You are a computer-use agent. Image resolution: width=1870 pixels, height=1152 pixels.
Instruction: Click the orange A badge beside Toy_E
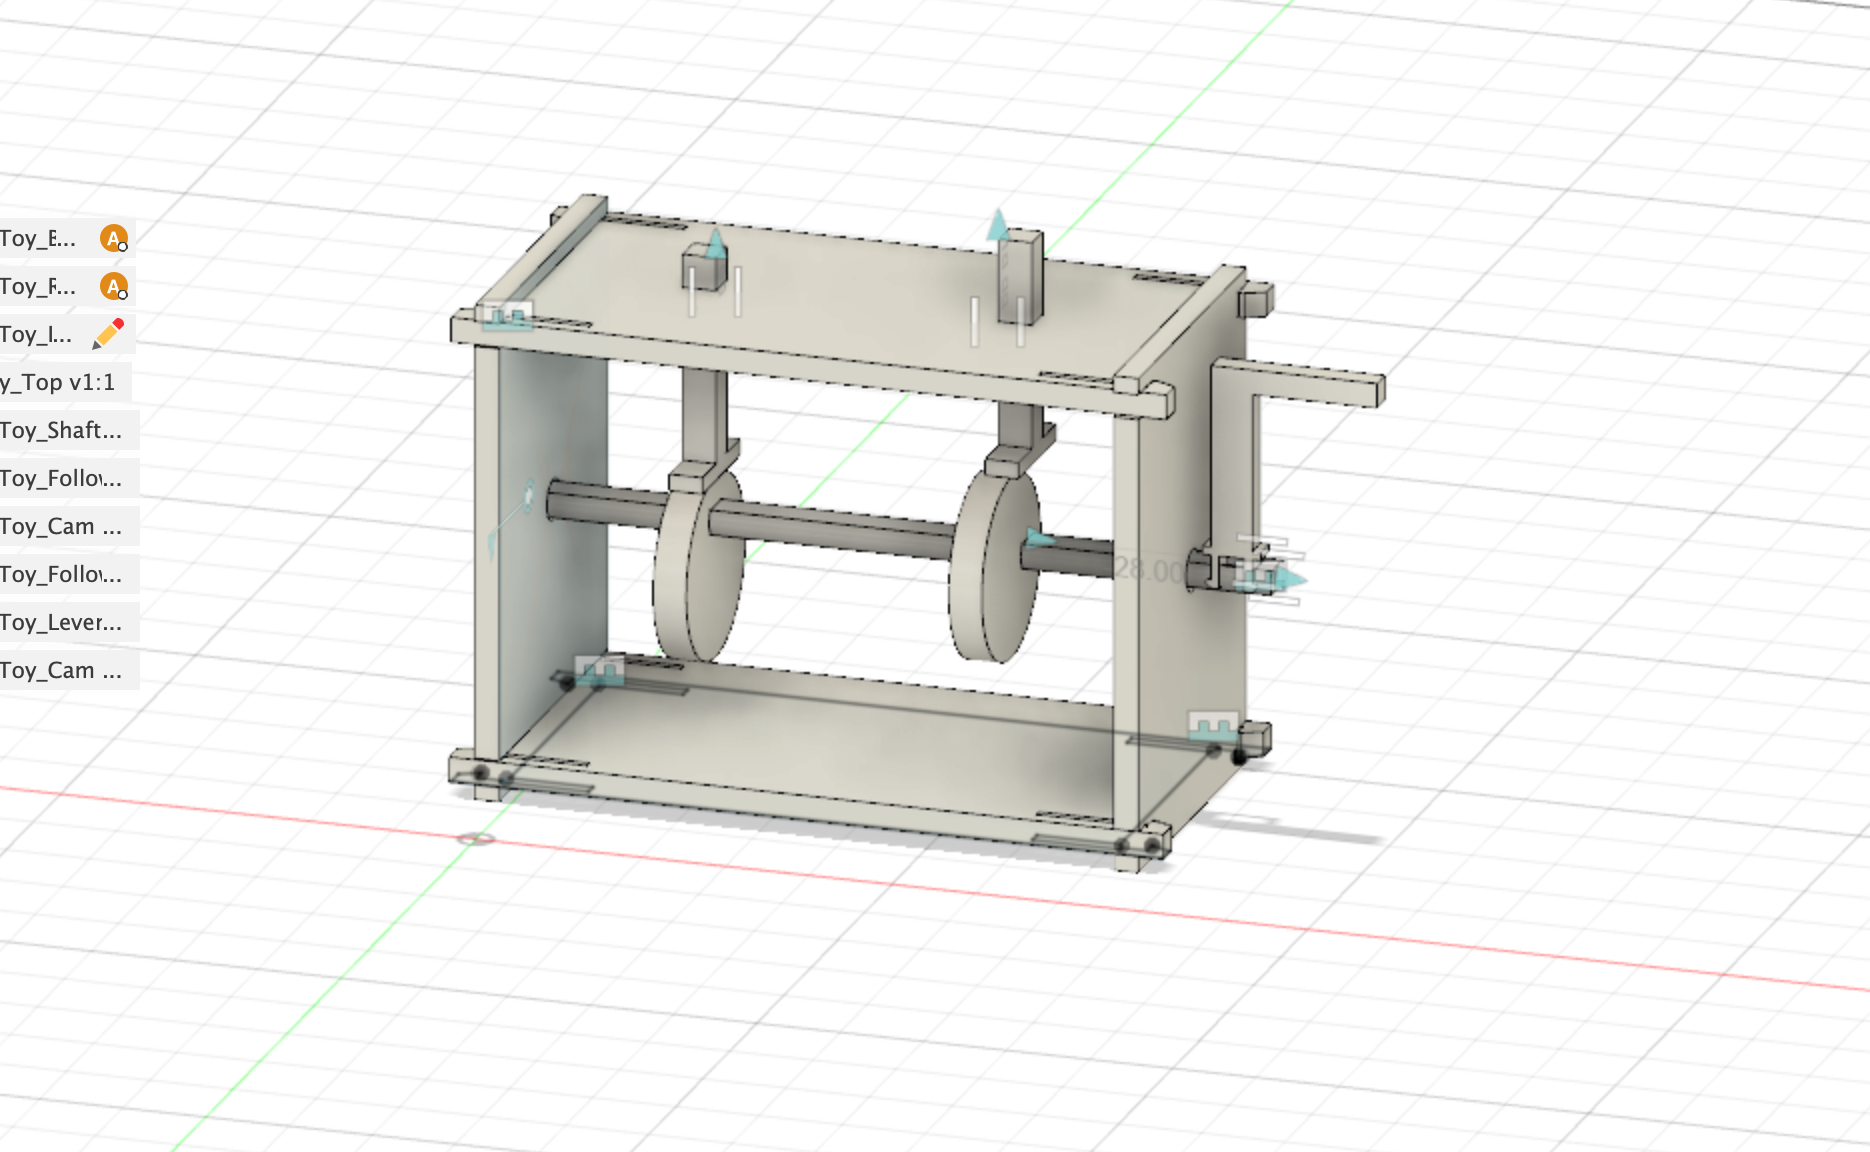click(114, 238)
